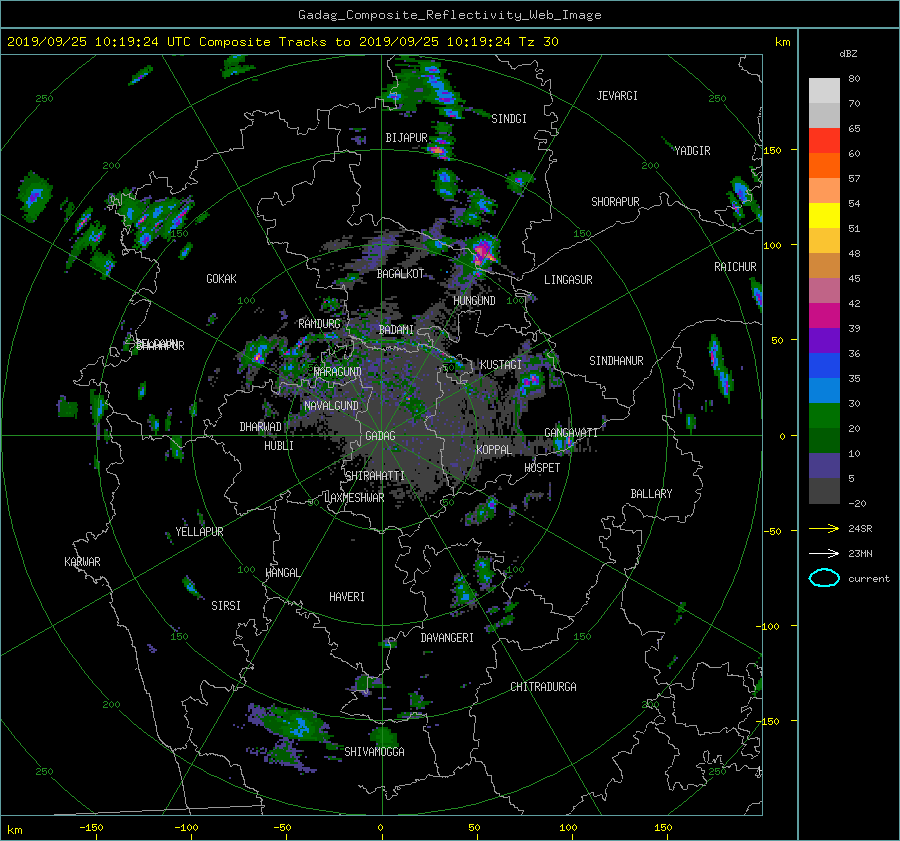Click the HAVERI city label
This screenshot has height=841, width=900.
coord(347,597)
